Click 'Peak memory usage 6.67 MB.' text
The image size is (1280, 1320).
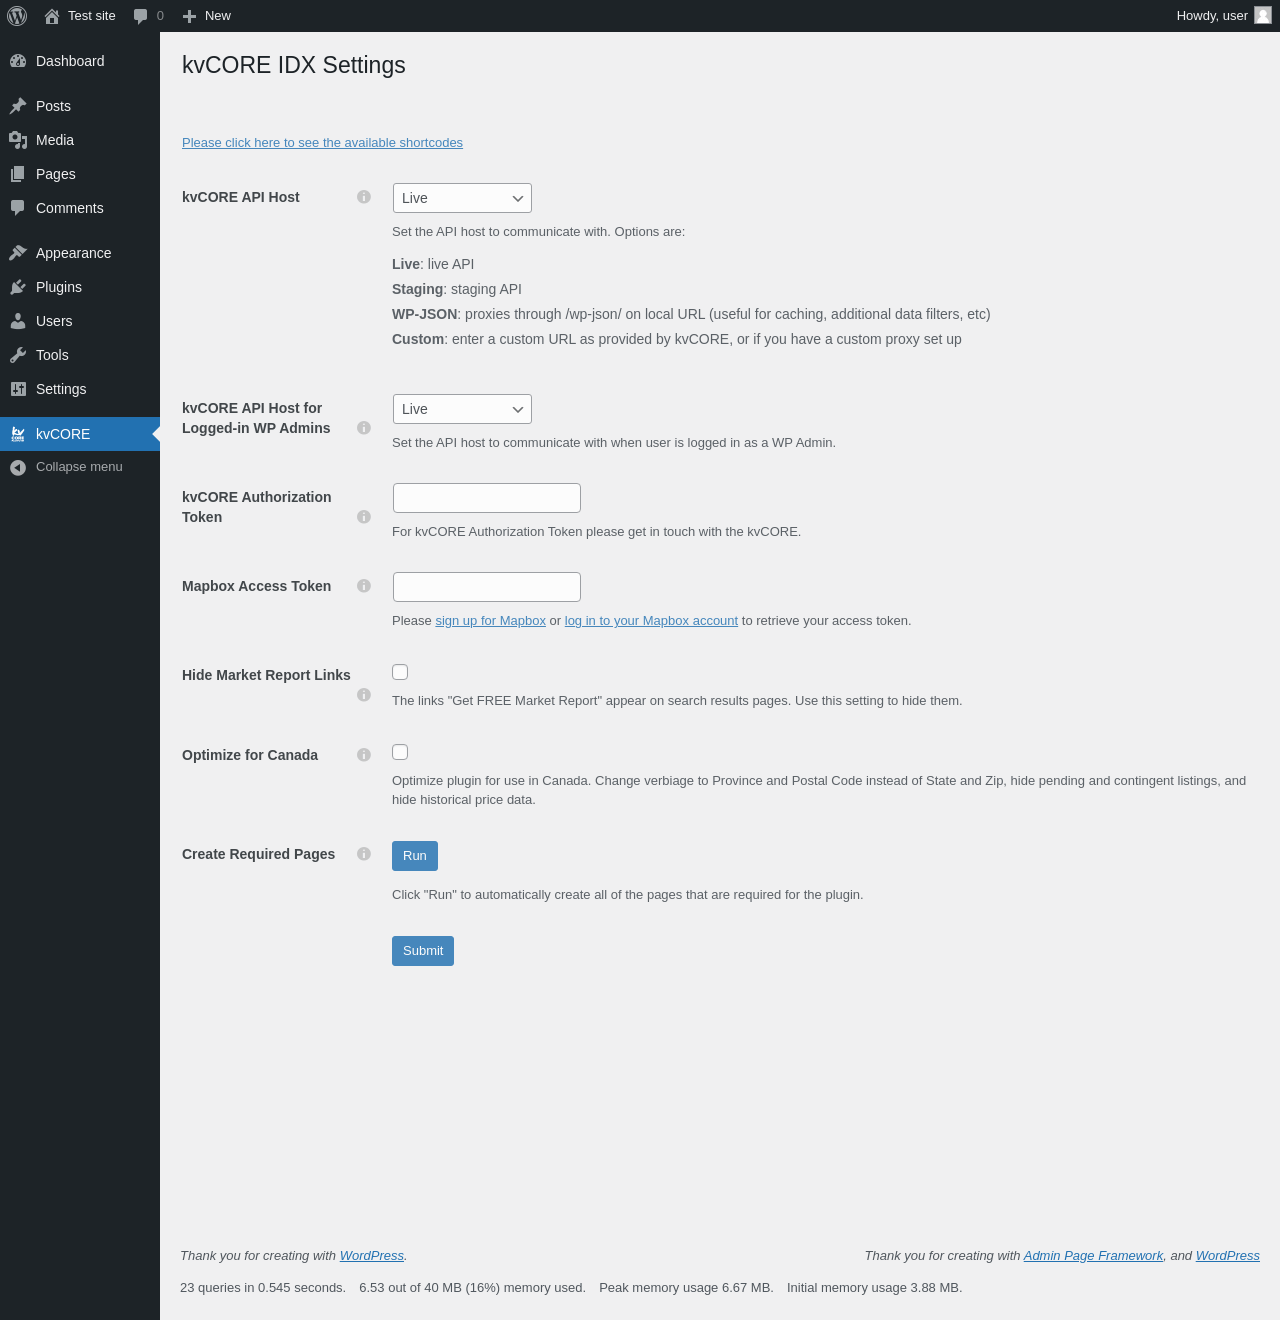pos(686,1288)
